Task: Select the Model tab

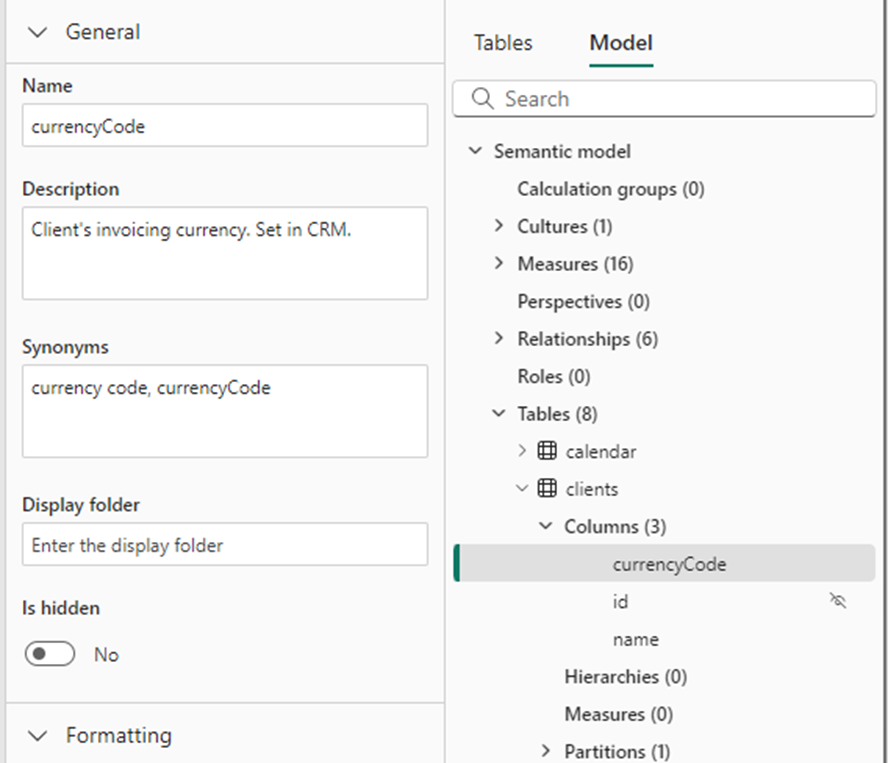Action: click(621, 43)
